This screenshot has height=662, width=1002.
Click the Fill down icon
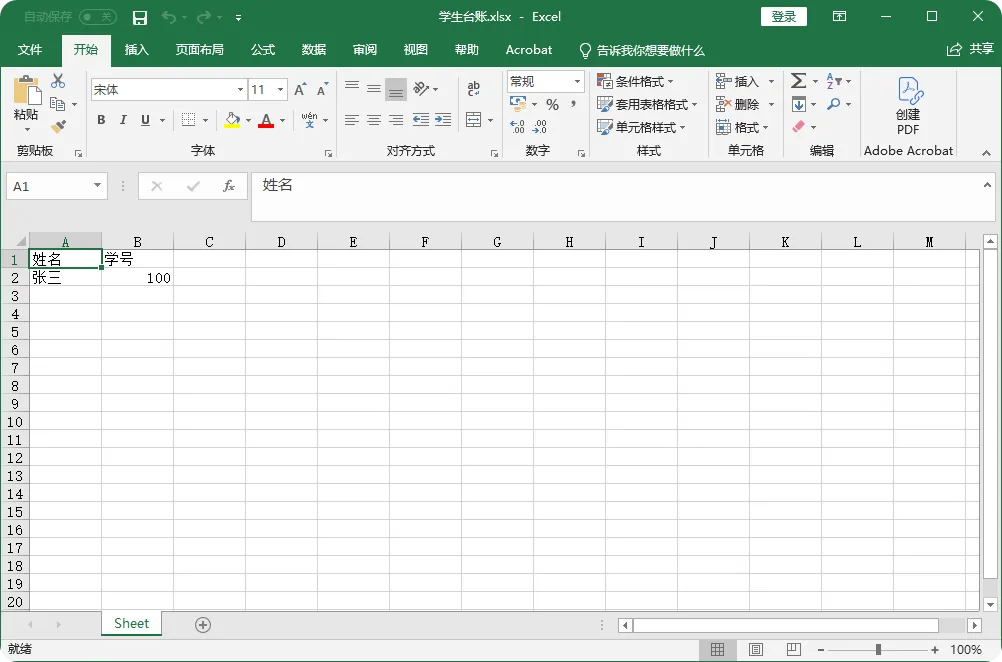click(x=799, y=104)
